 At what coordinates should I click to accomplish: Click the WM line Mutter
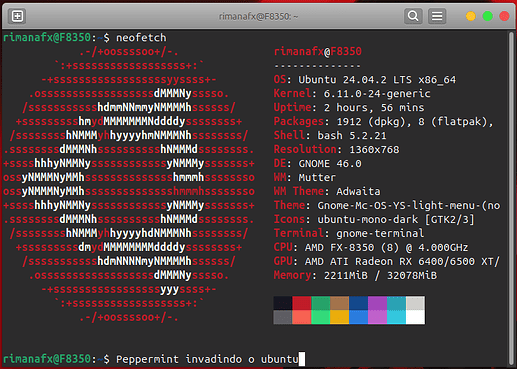coord(305,178)
